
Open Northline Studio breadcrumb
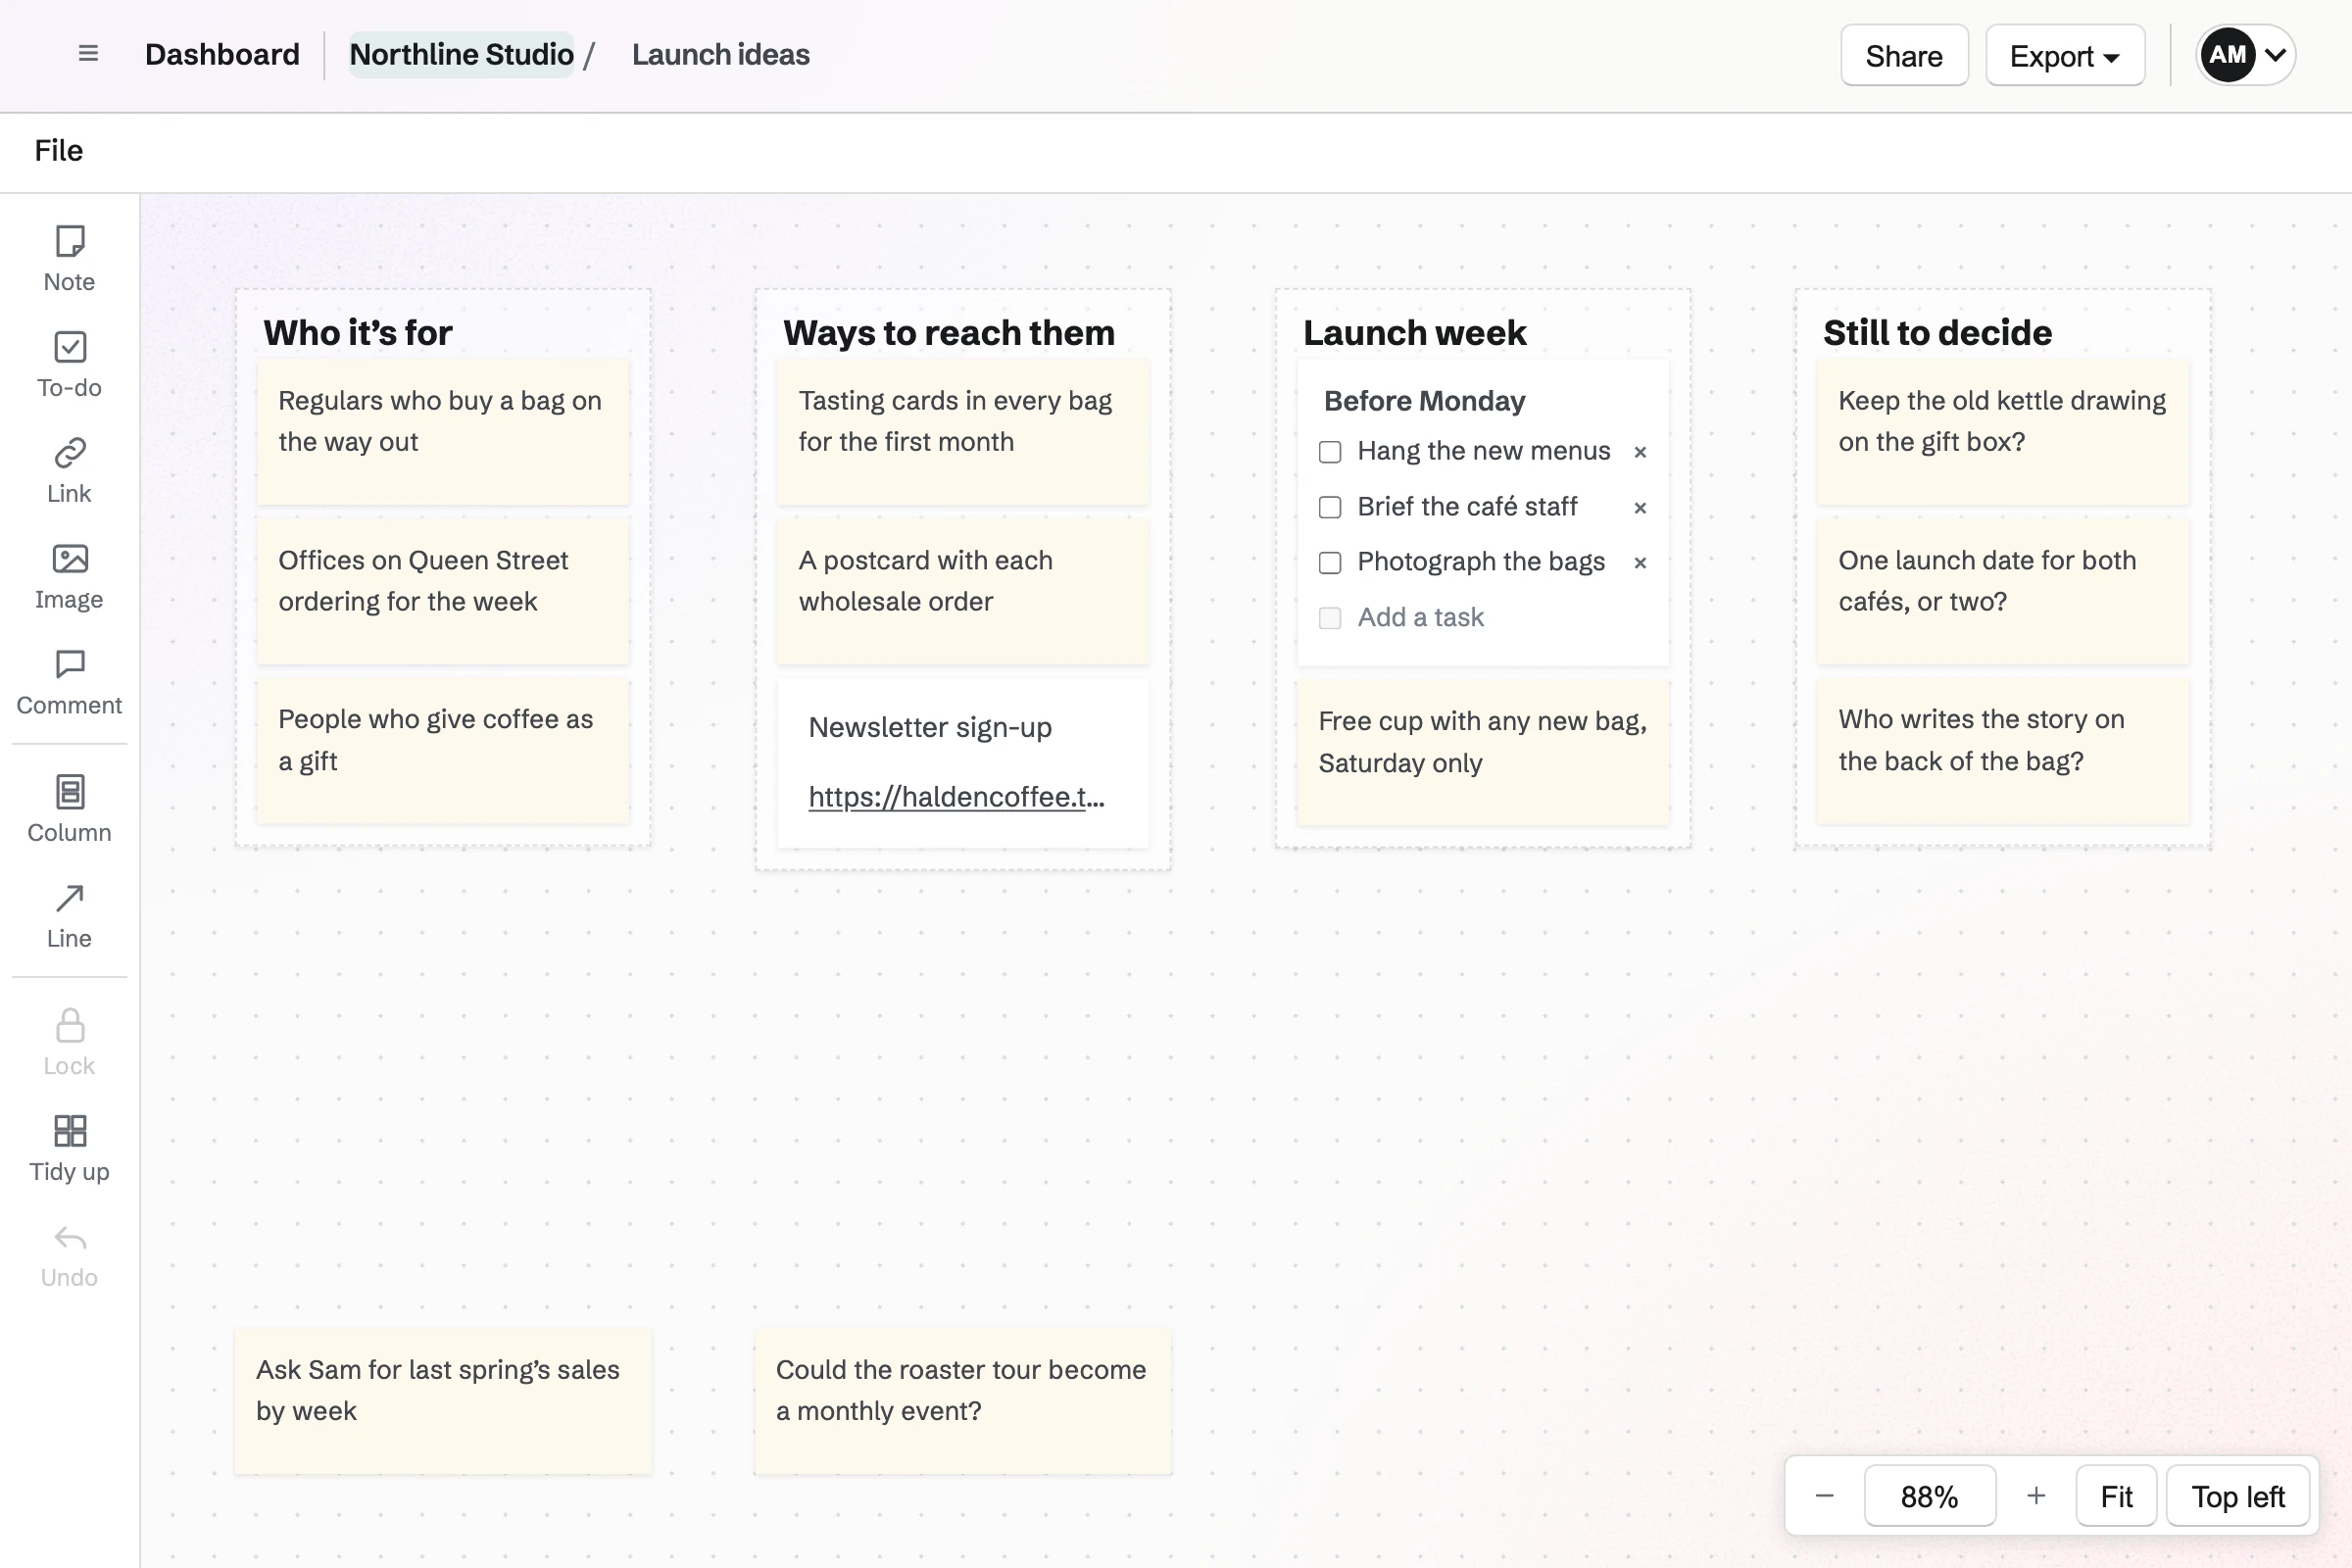pyautogui.click(x=461, y=54)
